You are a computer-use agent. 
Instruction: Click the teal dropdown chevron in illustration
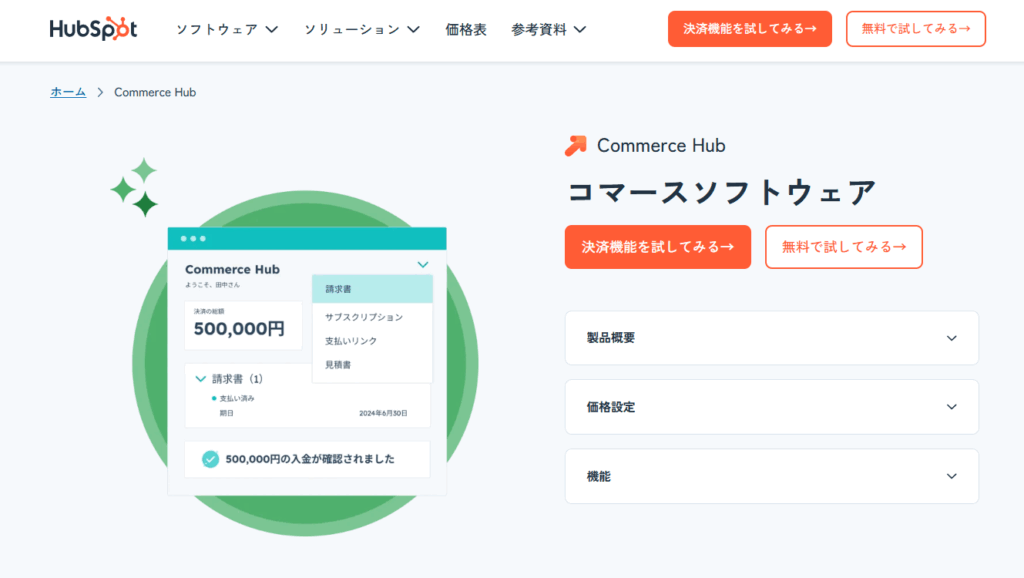(x=423, y=265)
